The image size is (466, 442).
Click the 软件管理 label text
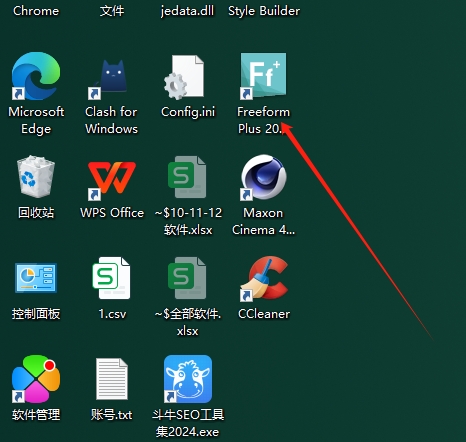tap(36, 415)
